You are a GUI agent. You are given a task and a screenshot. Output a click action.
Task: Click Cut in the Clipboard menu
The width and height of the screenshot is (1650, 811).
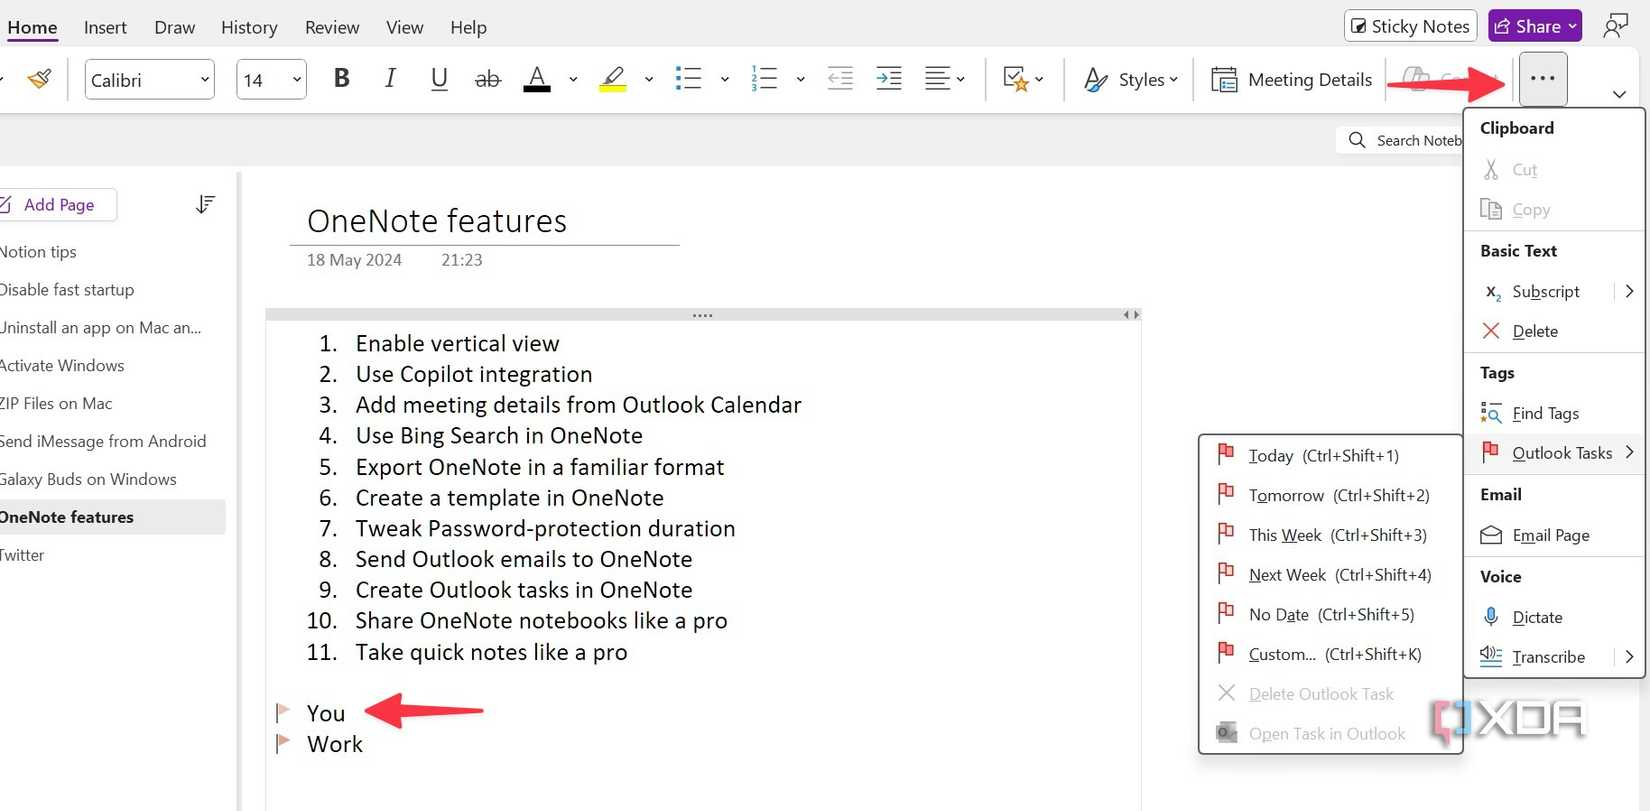pyautogui.click(x=1554, y=170)
